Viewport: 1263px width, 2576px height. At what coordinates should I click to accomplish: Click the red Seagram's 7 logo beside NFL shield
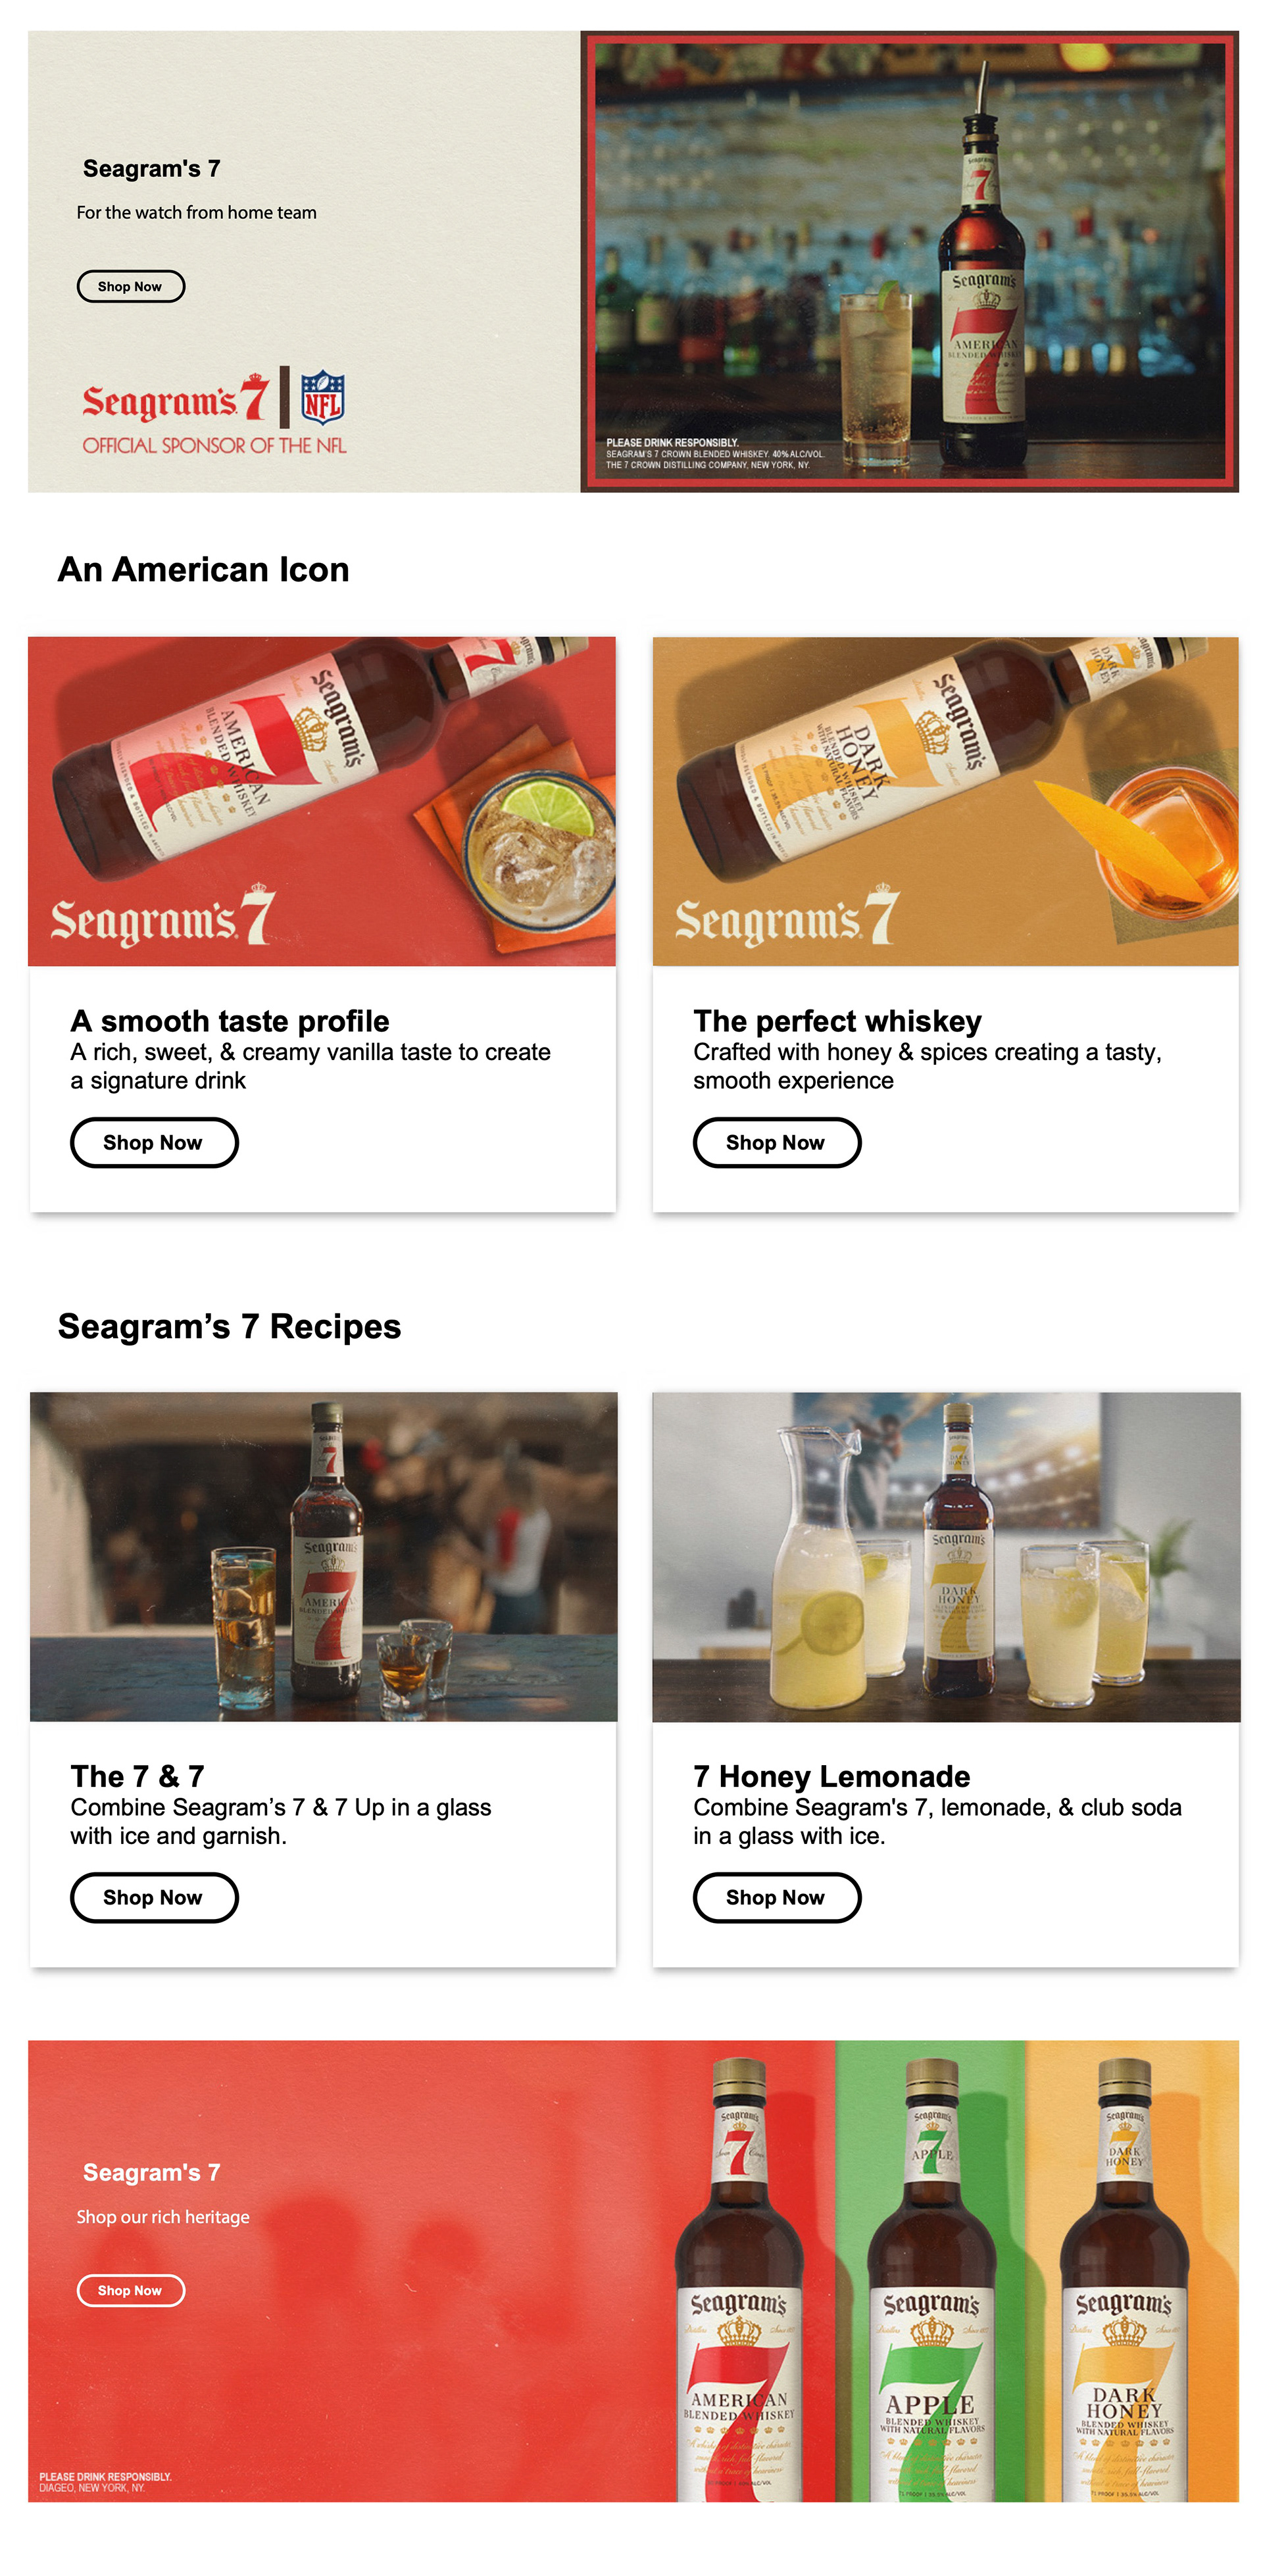coord(175,399)
